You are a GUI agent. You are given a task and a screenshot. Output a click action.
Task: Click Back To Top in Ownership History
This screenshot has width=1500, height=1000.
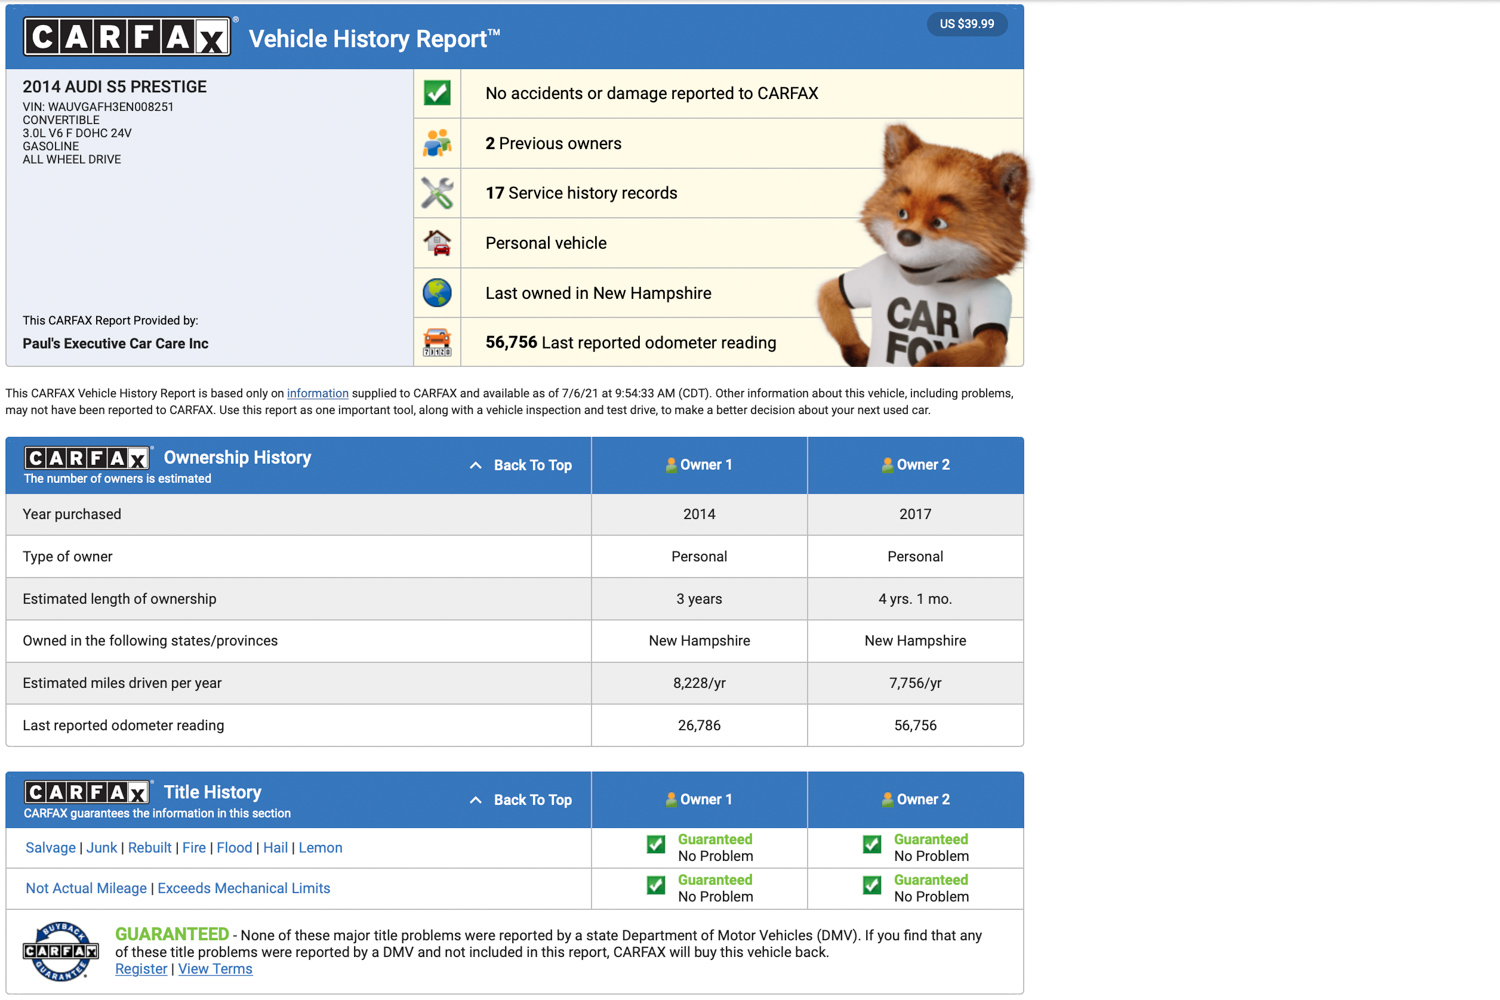[x=521, y=465]
